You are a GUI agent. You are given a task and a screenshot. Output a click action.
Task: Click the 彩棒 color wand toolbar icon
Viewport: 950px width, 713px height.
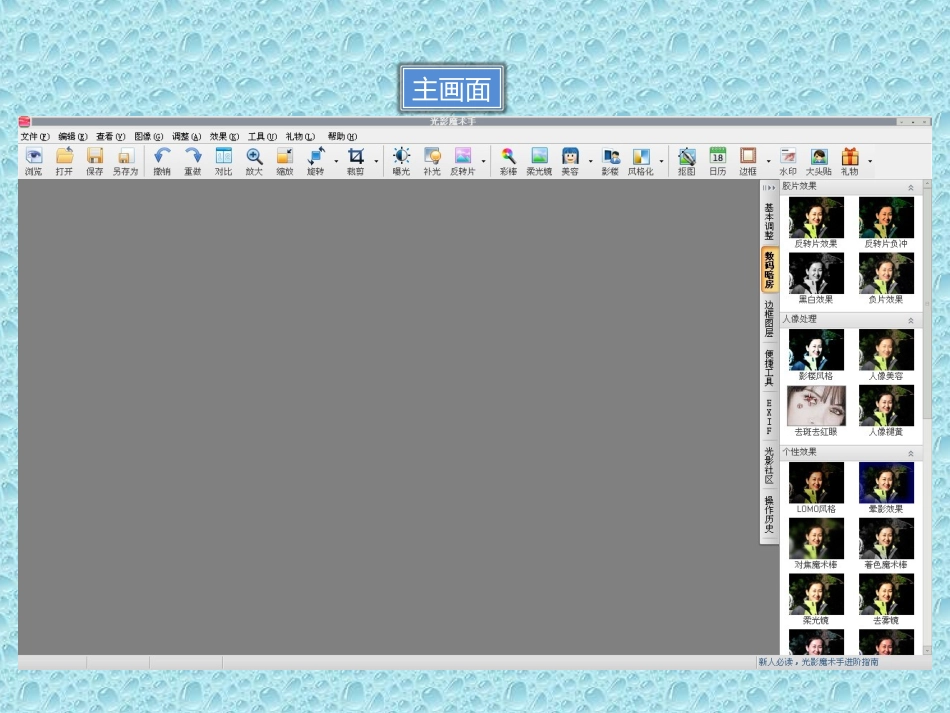(508, 161)
